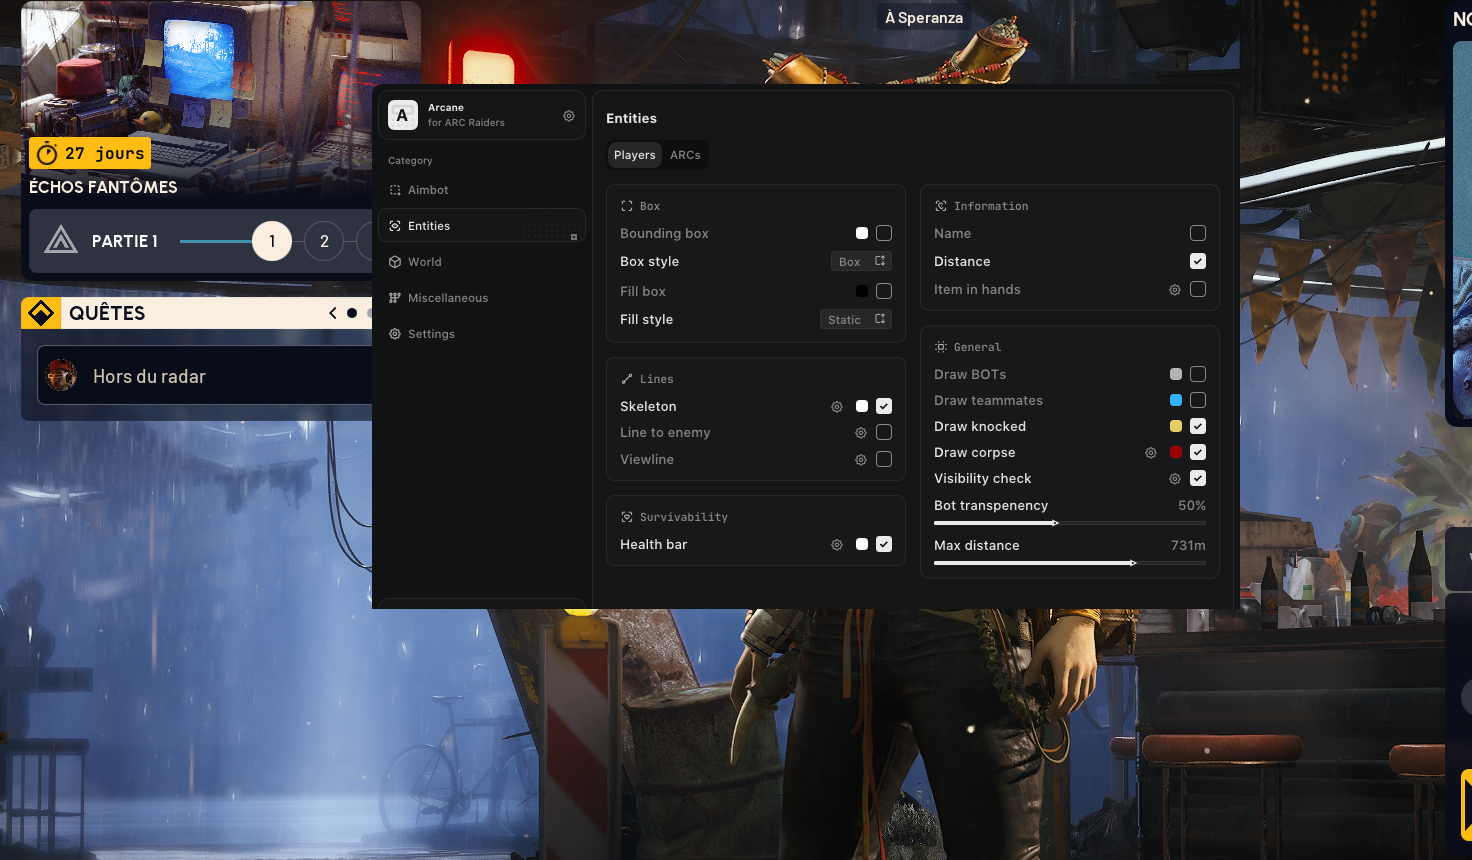Select step 1 circle in PARTIE 1
Image resolution: width=1472 pixels, height=860 pixels.
[272, 241]
